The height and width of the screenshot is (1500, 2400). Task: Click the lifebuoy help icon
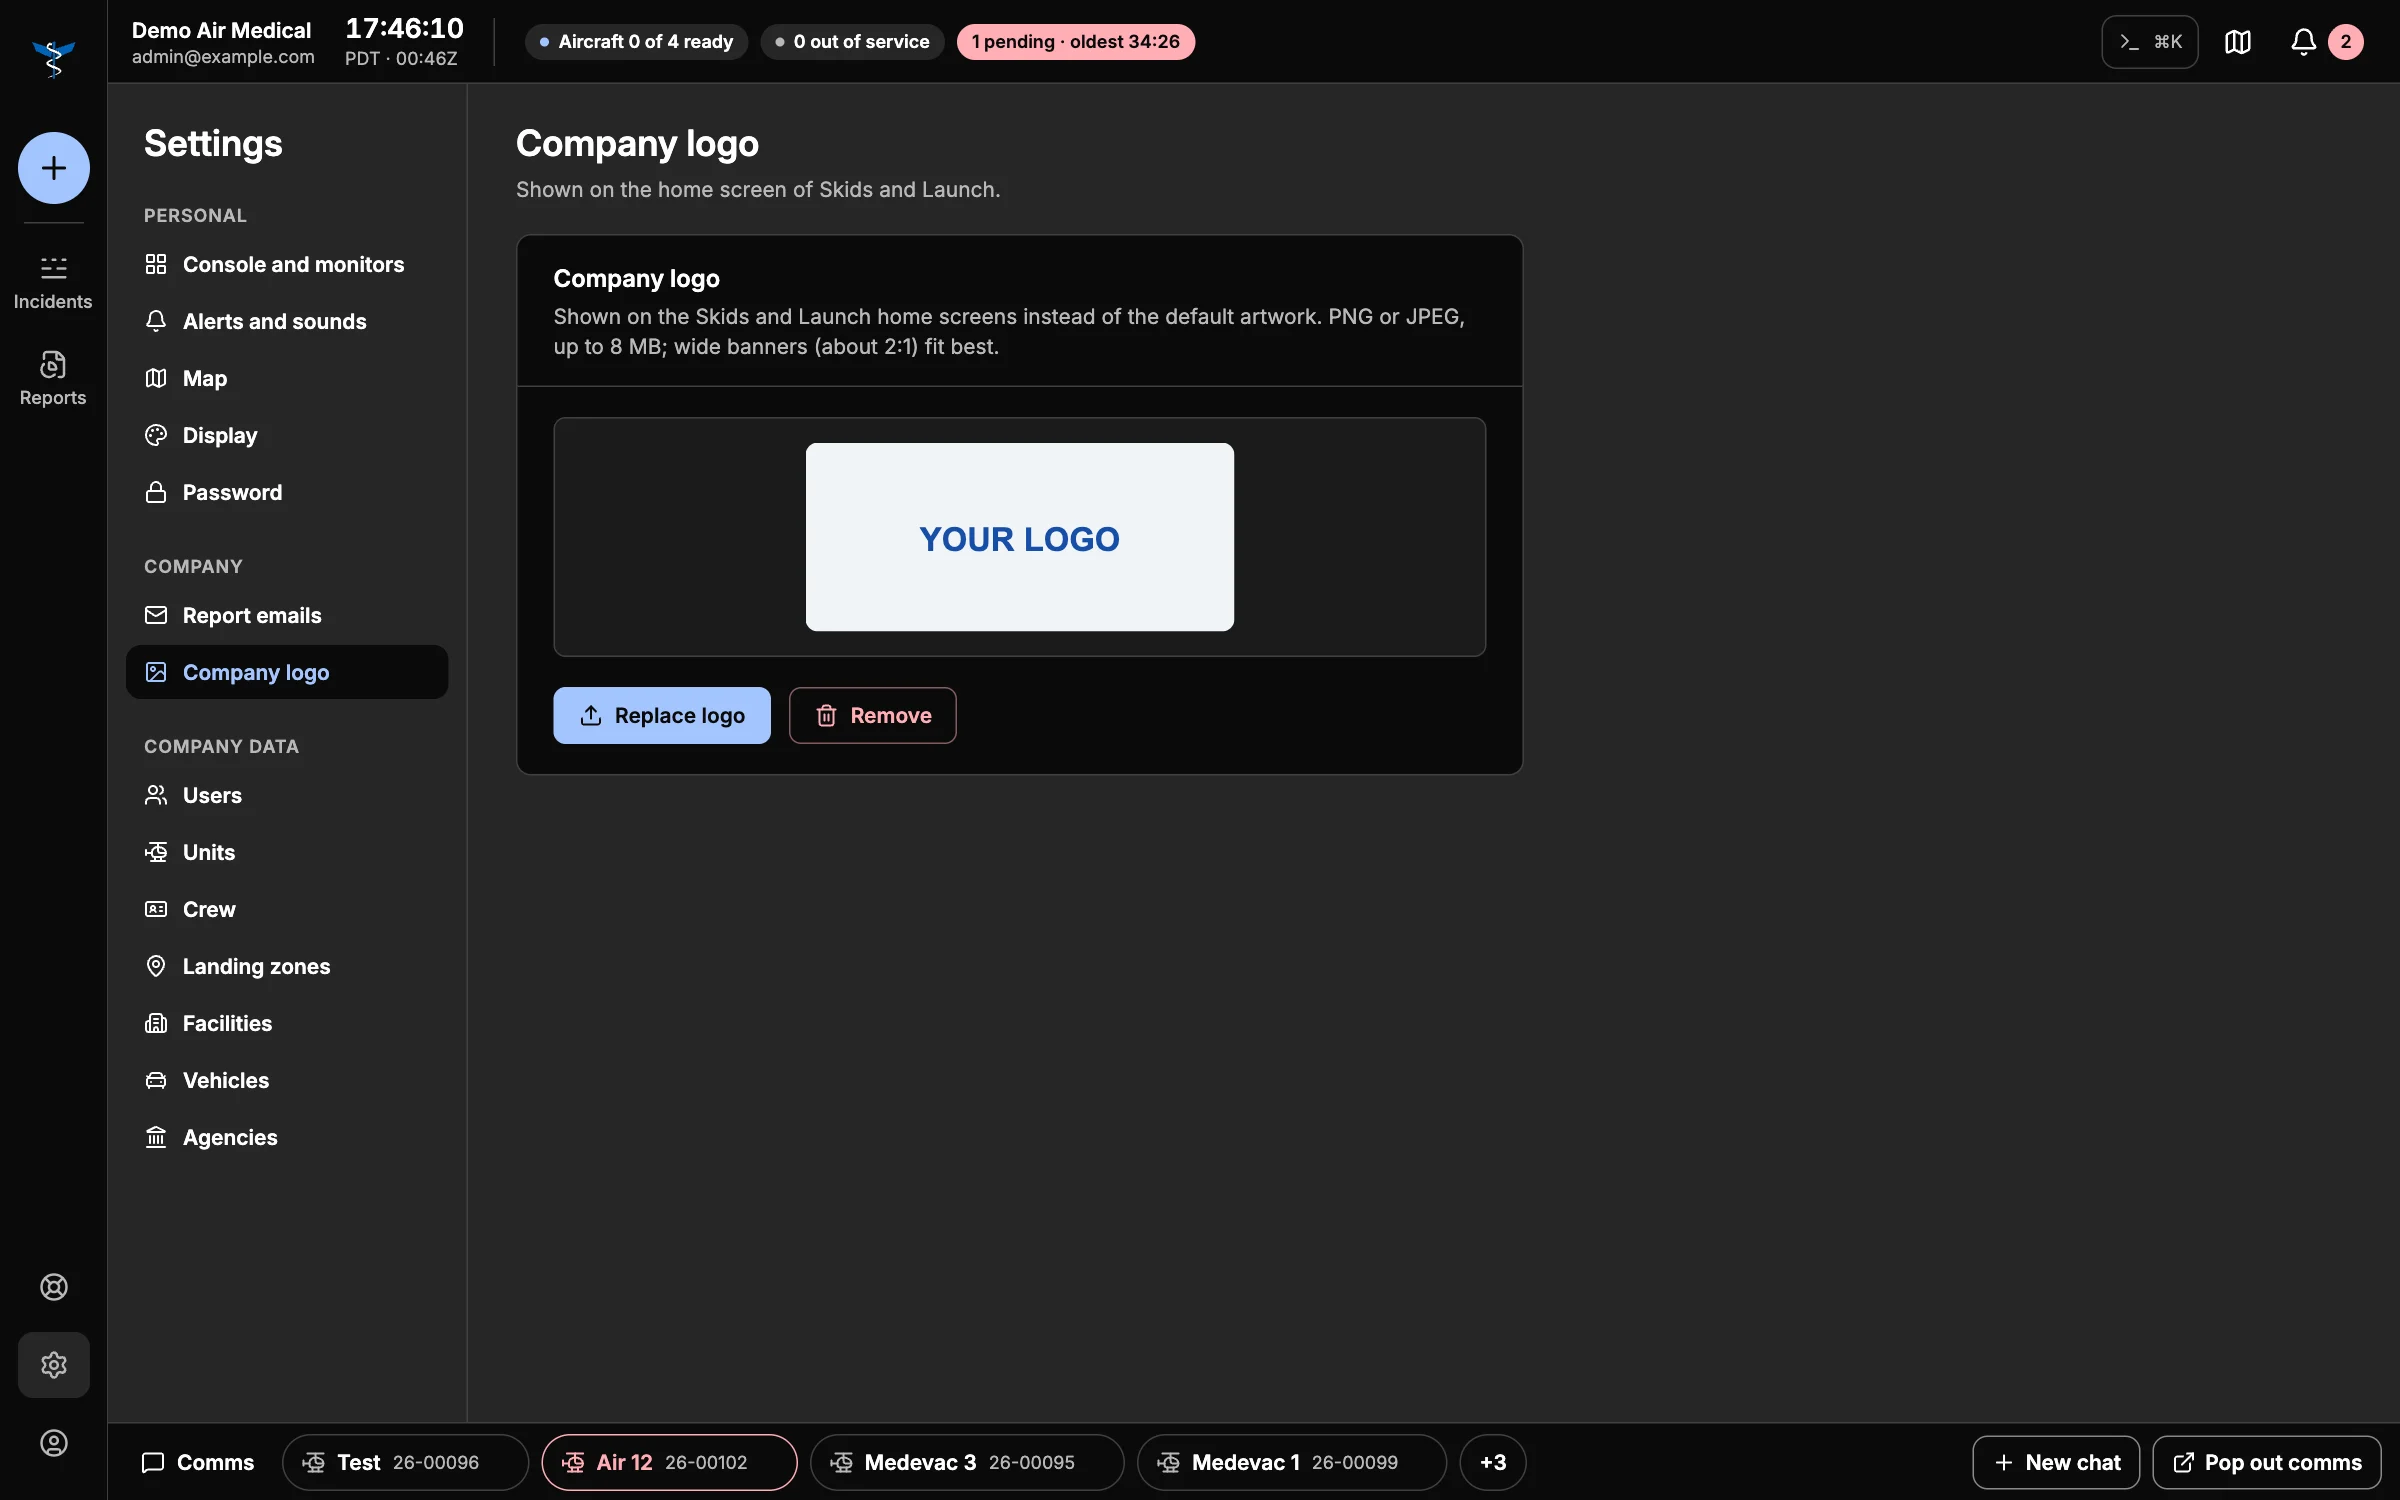point(54,1287)
